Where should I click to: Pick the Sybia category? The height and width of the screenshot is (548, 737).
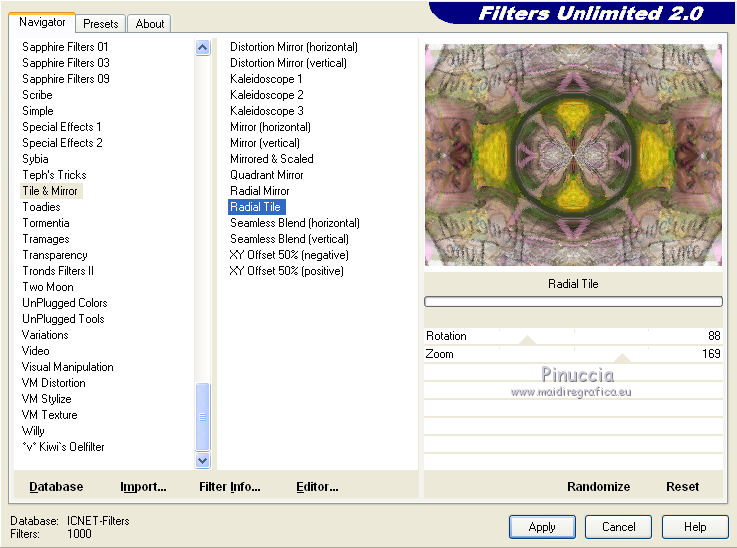coord(35,159)
